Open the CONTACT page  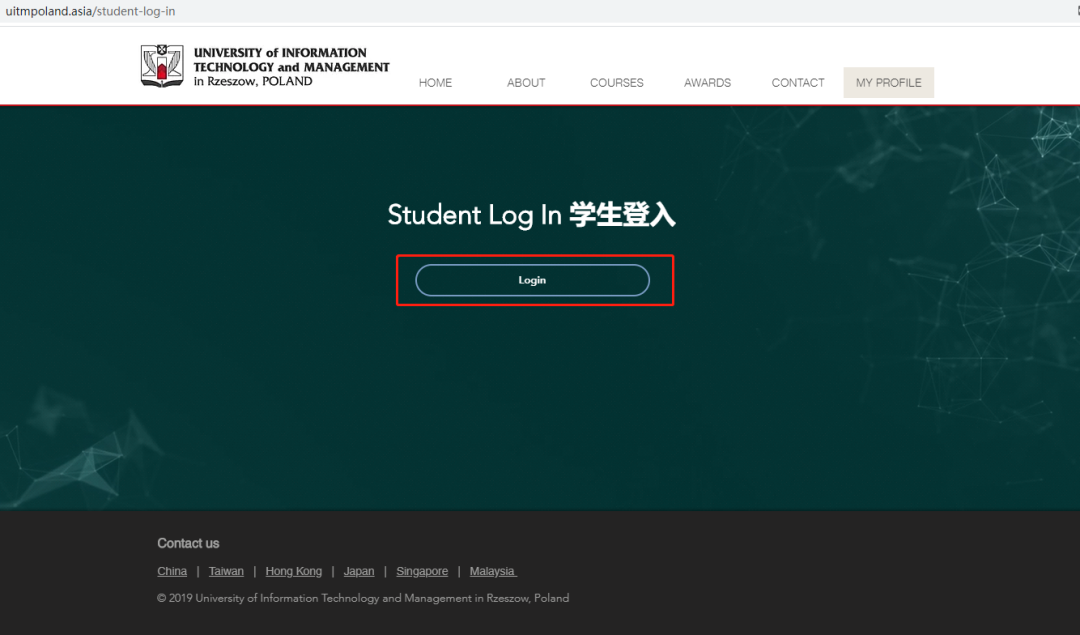click(x=798, y=83)
